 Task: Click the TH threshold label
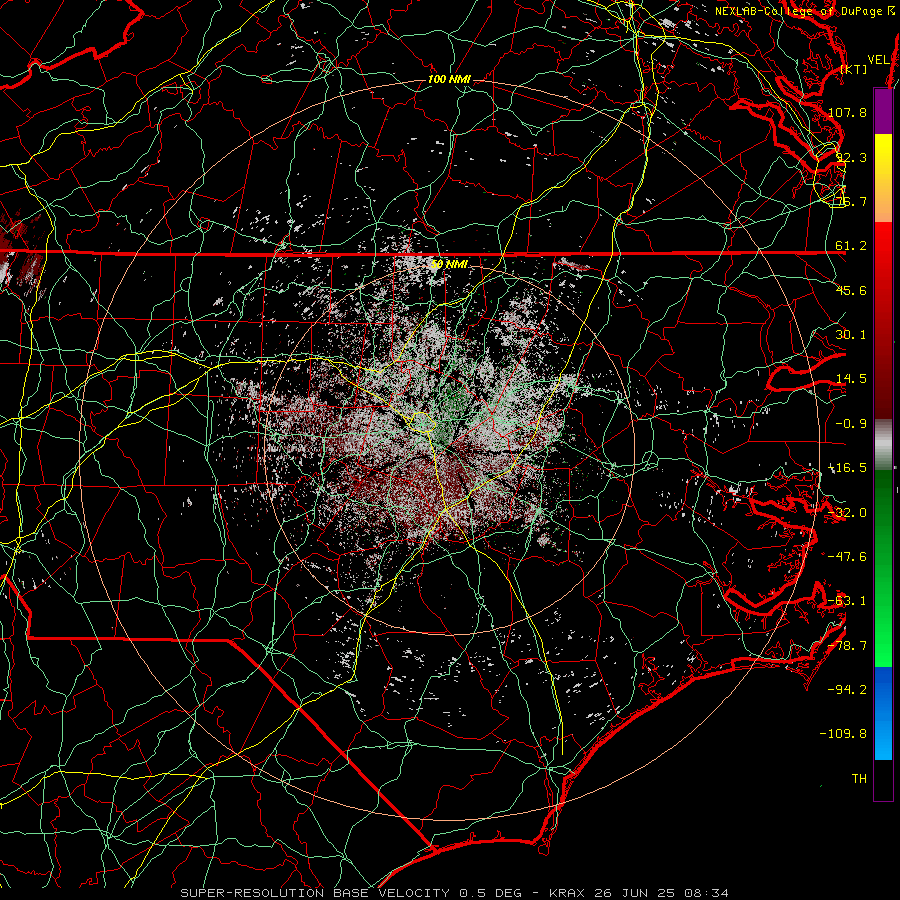pyautogui.click(x=859, y=779)
